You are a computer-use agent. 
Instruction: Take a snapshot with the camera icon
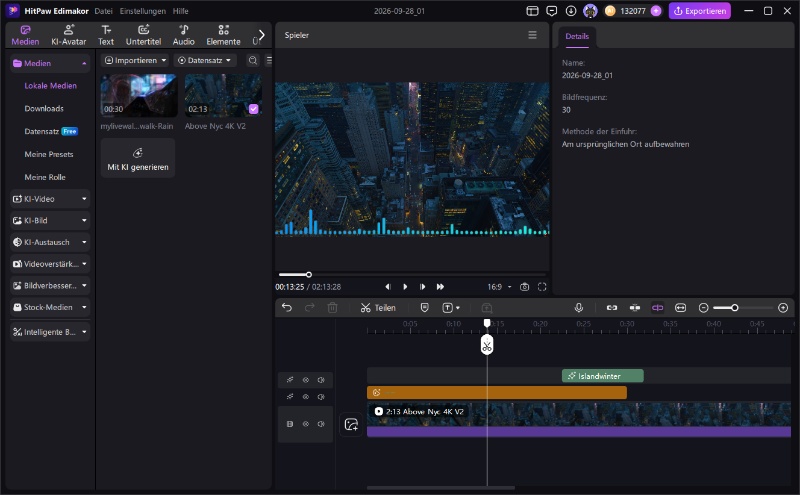pos(524,287)
